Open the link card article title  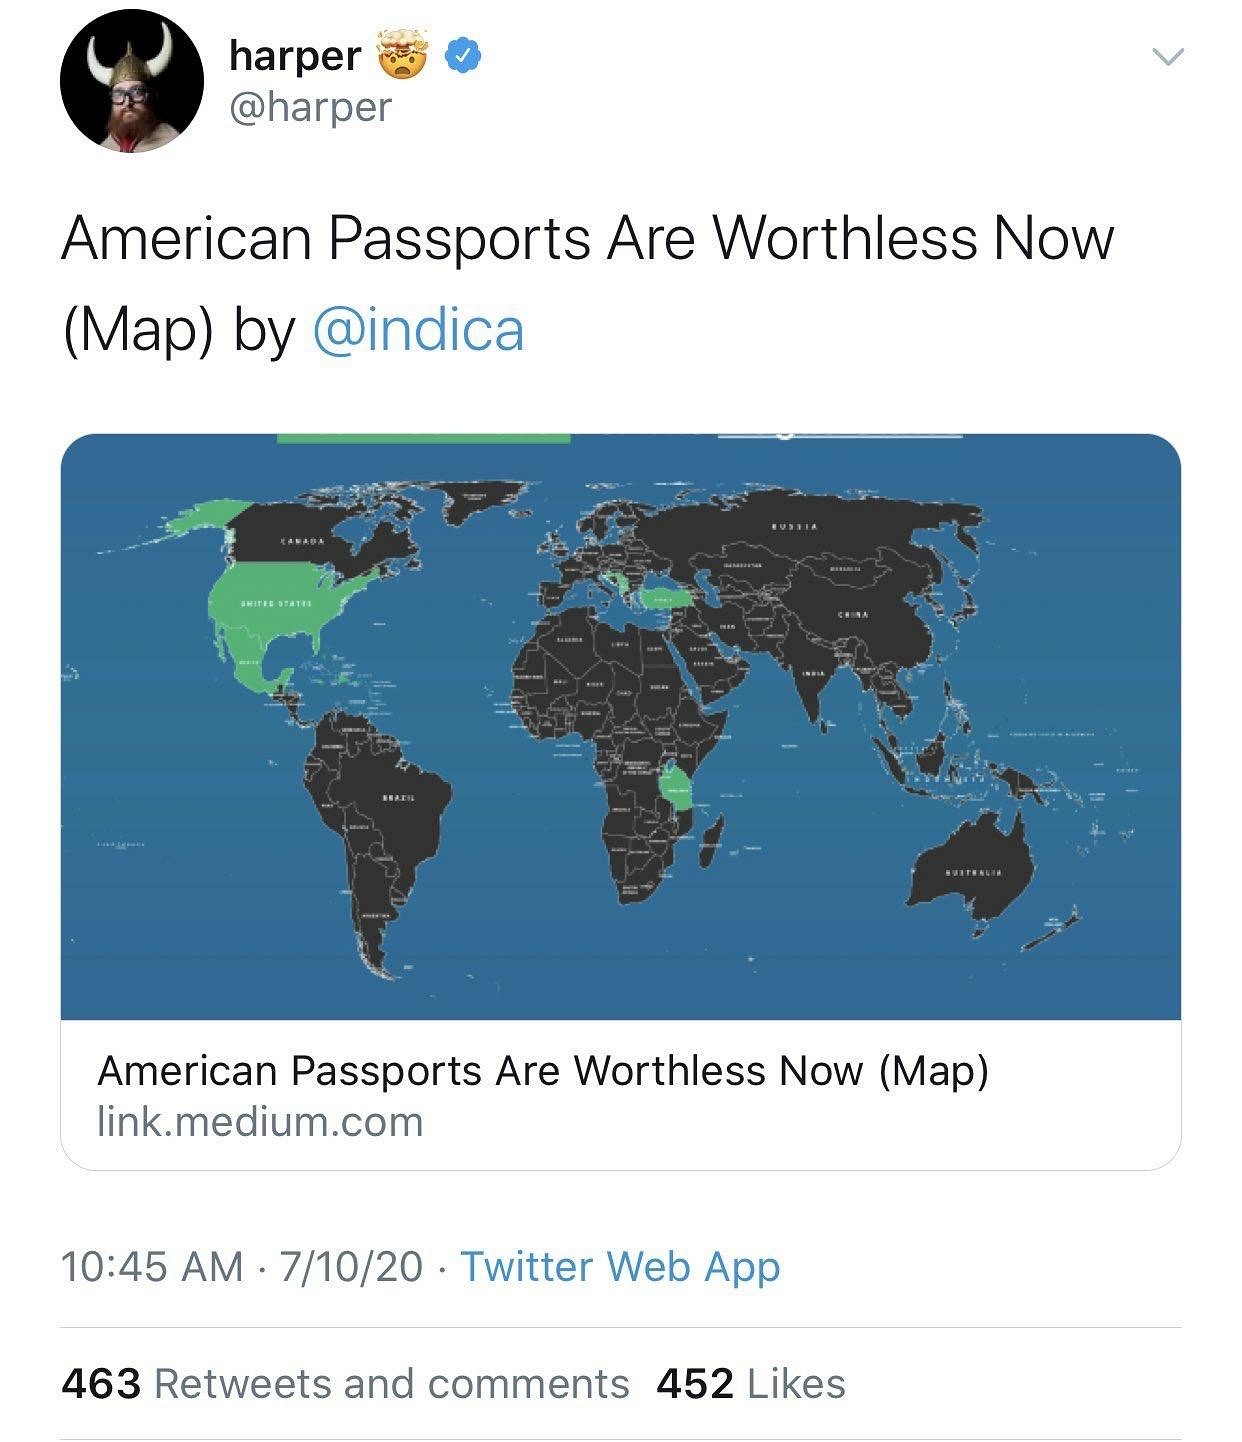542,1071
